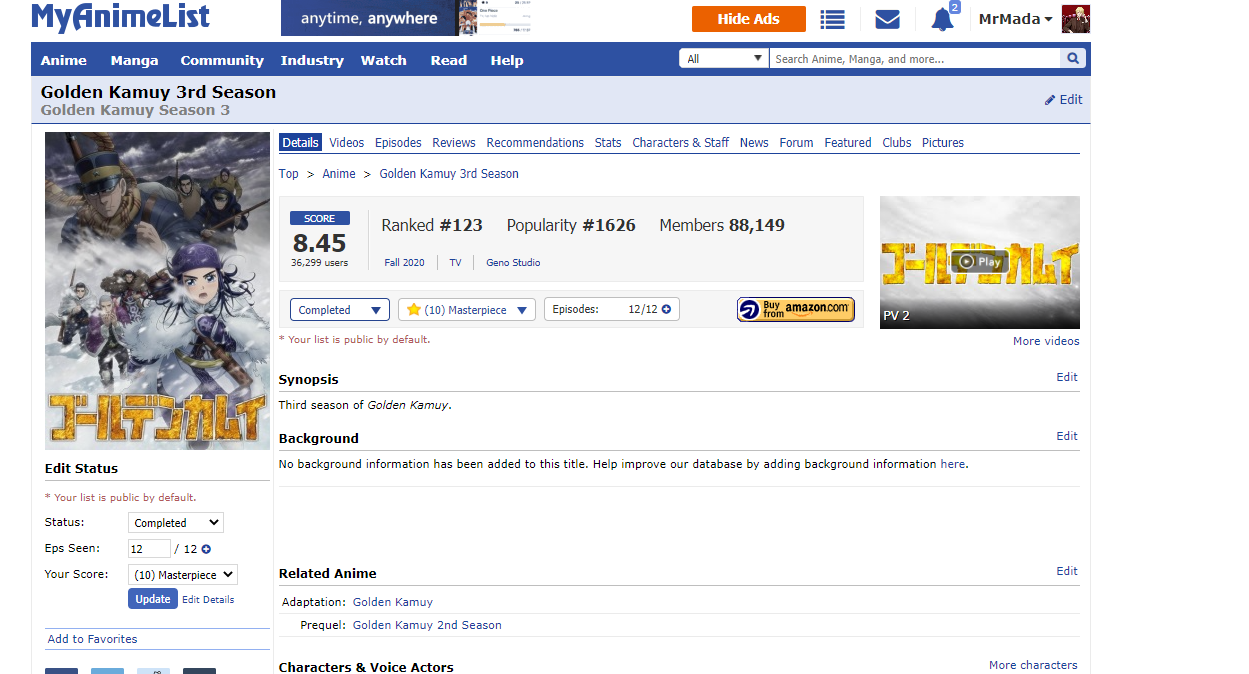Open the All search category dropdown
This screenshot has height=674, width=1249.
(723, 59)
